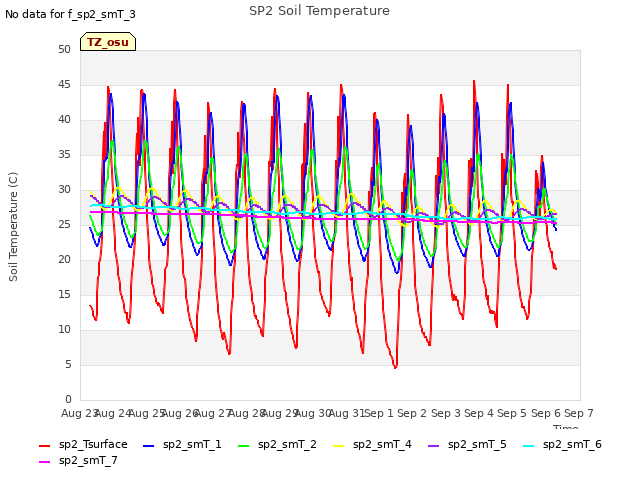This screenshot has width=640, height=480.
Task: Click the Aug 23 x-axis tick label
Action: 80,413
